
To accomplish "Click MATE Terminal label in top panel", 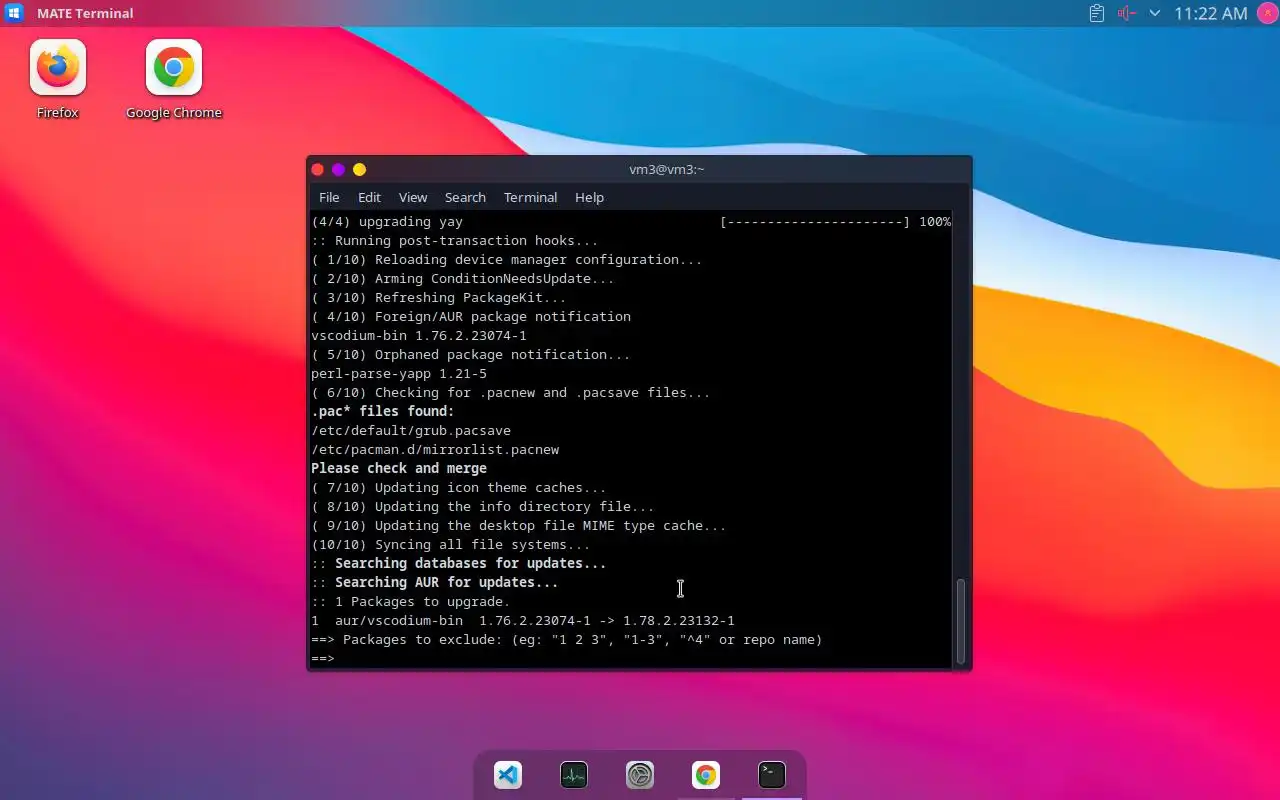I will [x=85, y=13].
